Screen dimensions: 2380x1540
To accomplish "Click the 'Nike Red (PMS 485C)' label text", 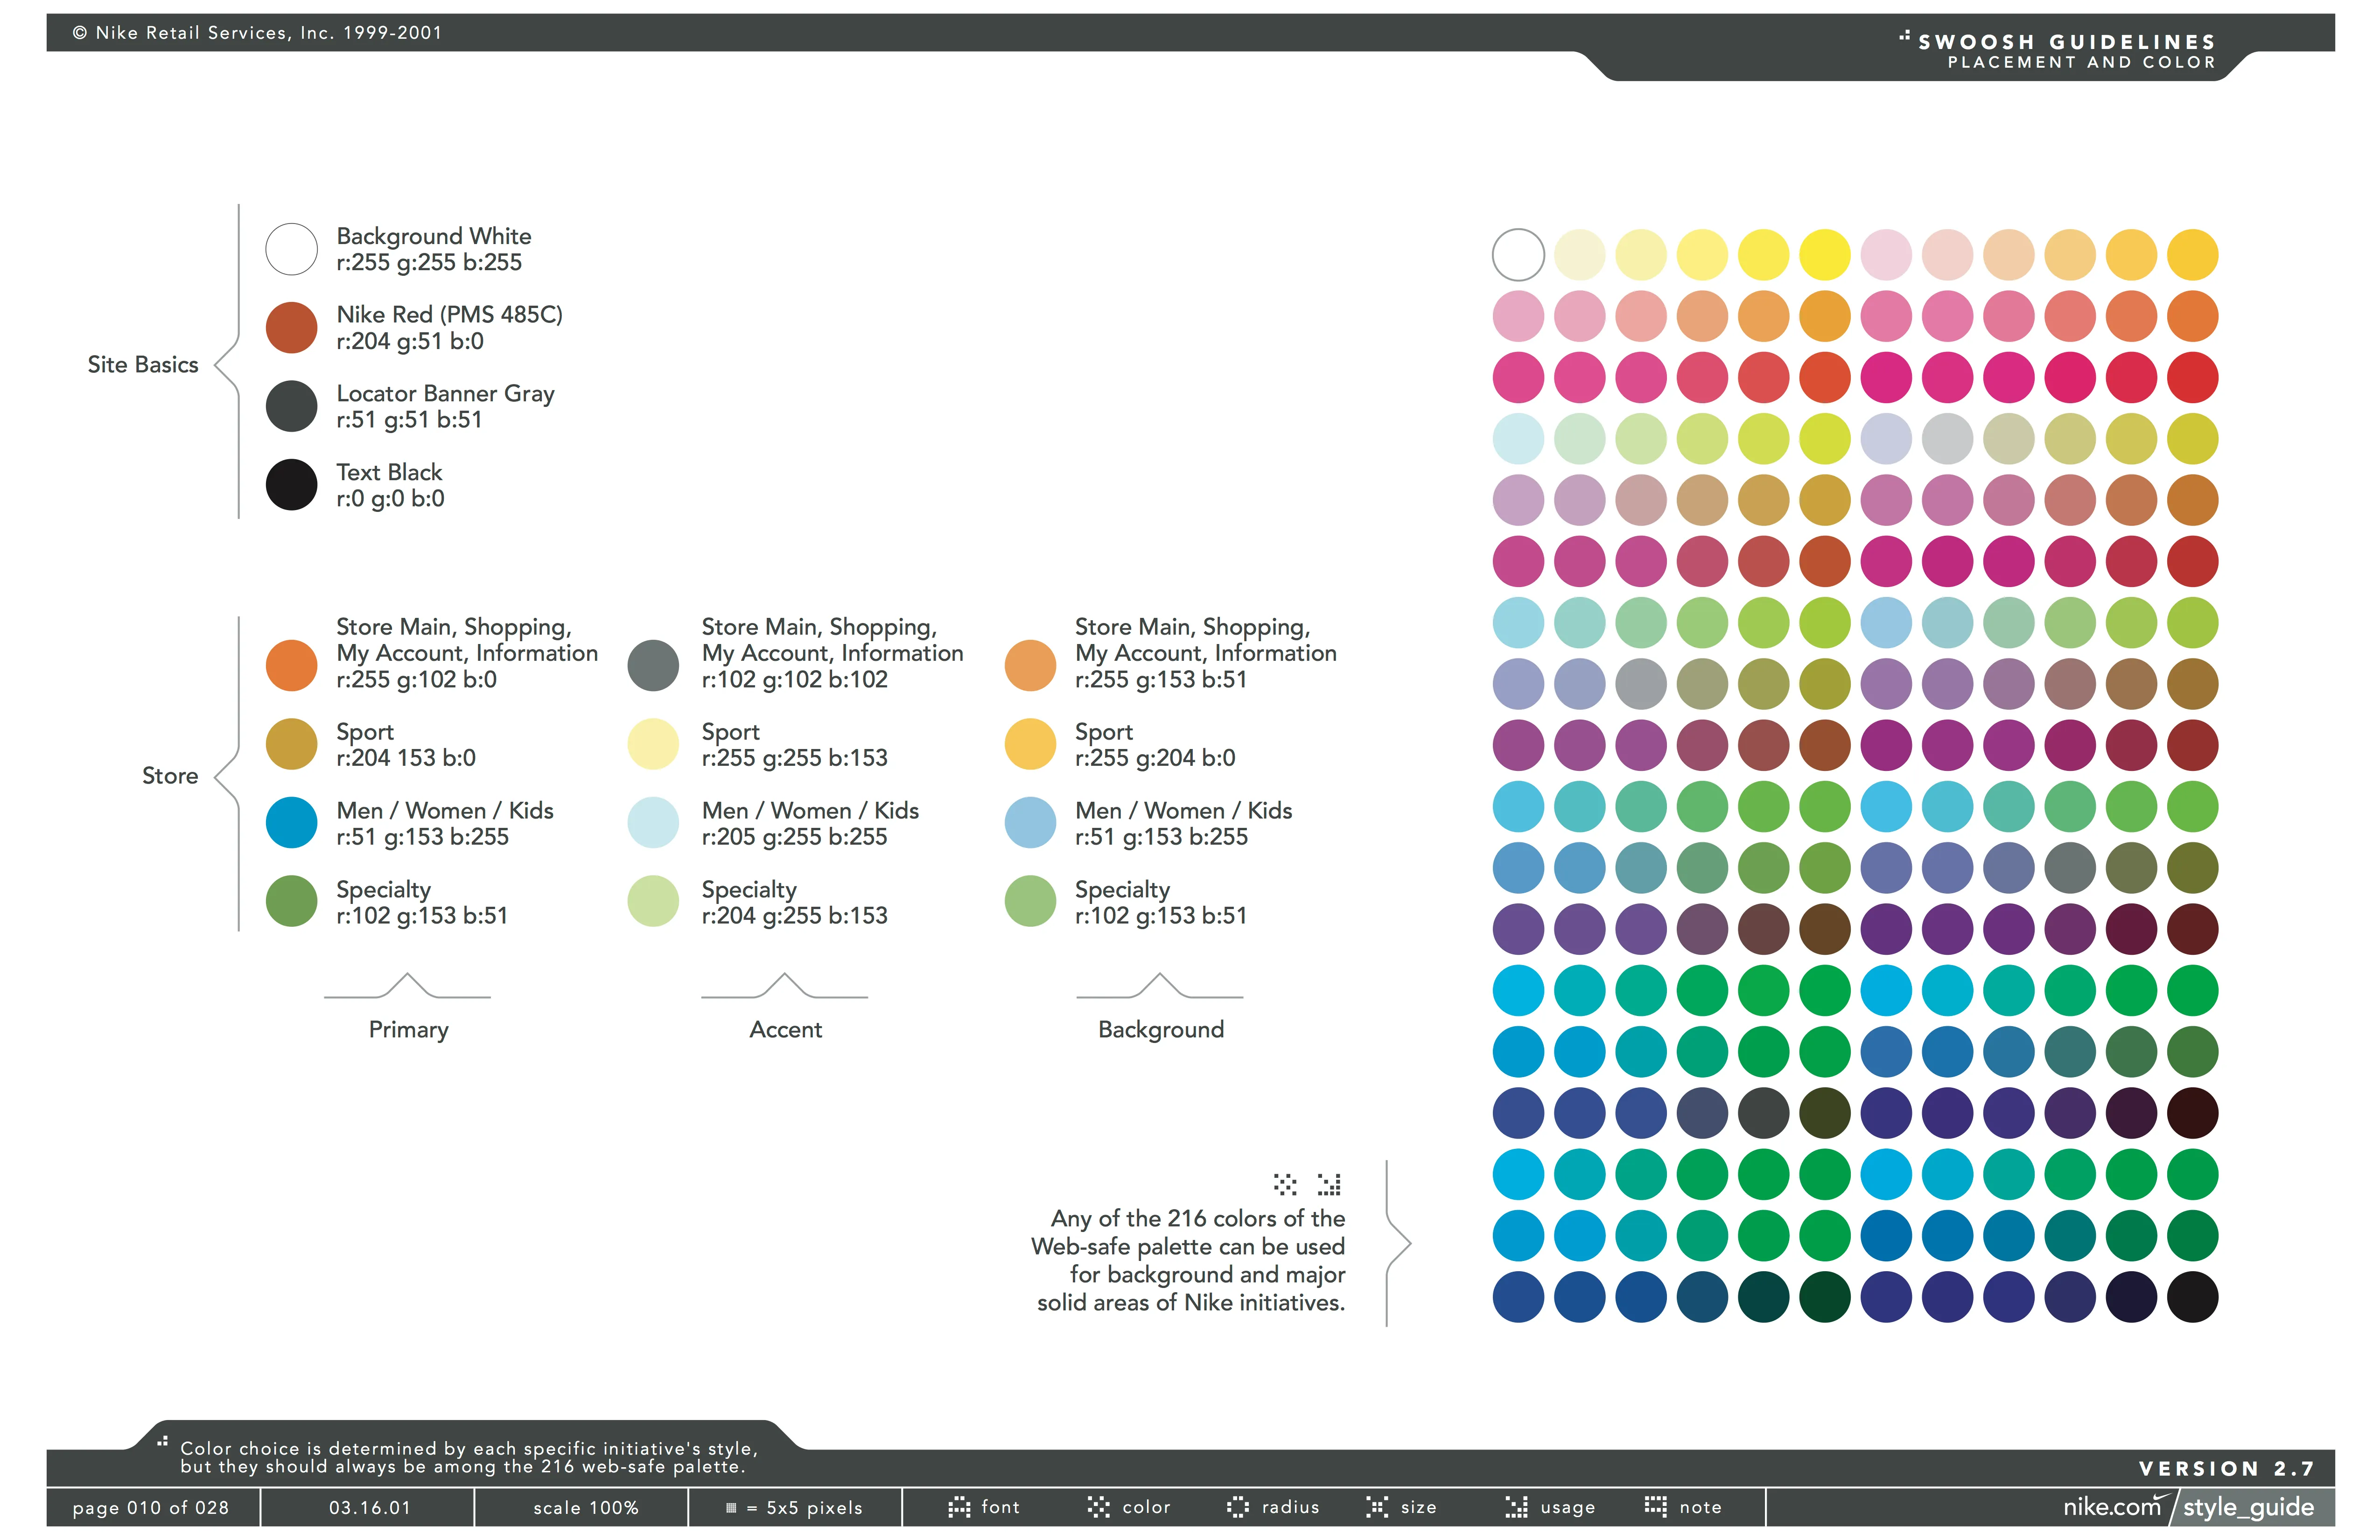I will [x=450, y=315].
